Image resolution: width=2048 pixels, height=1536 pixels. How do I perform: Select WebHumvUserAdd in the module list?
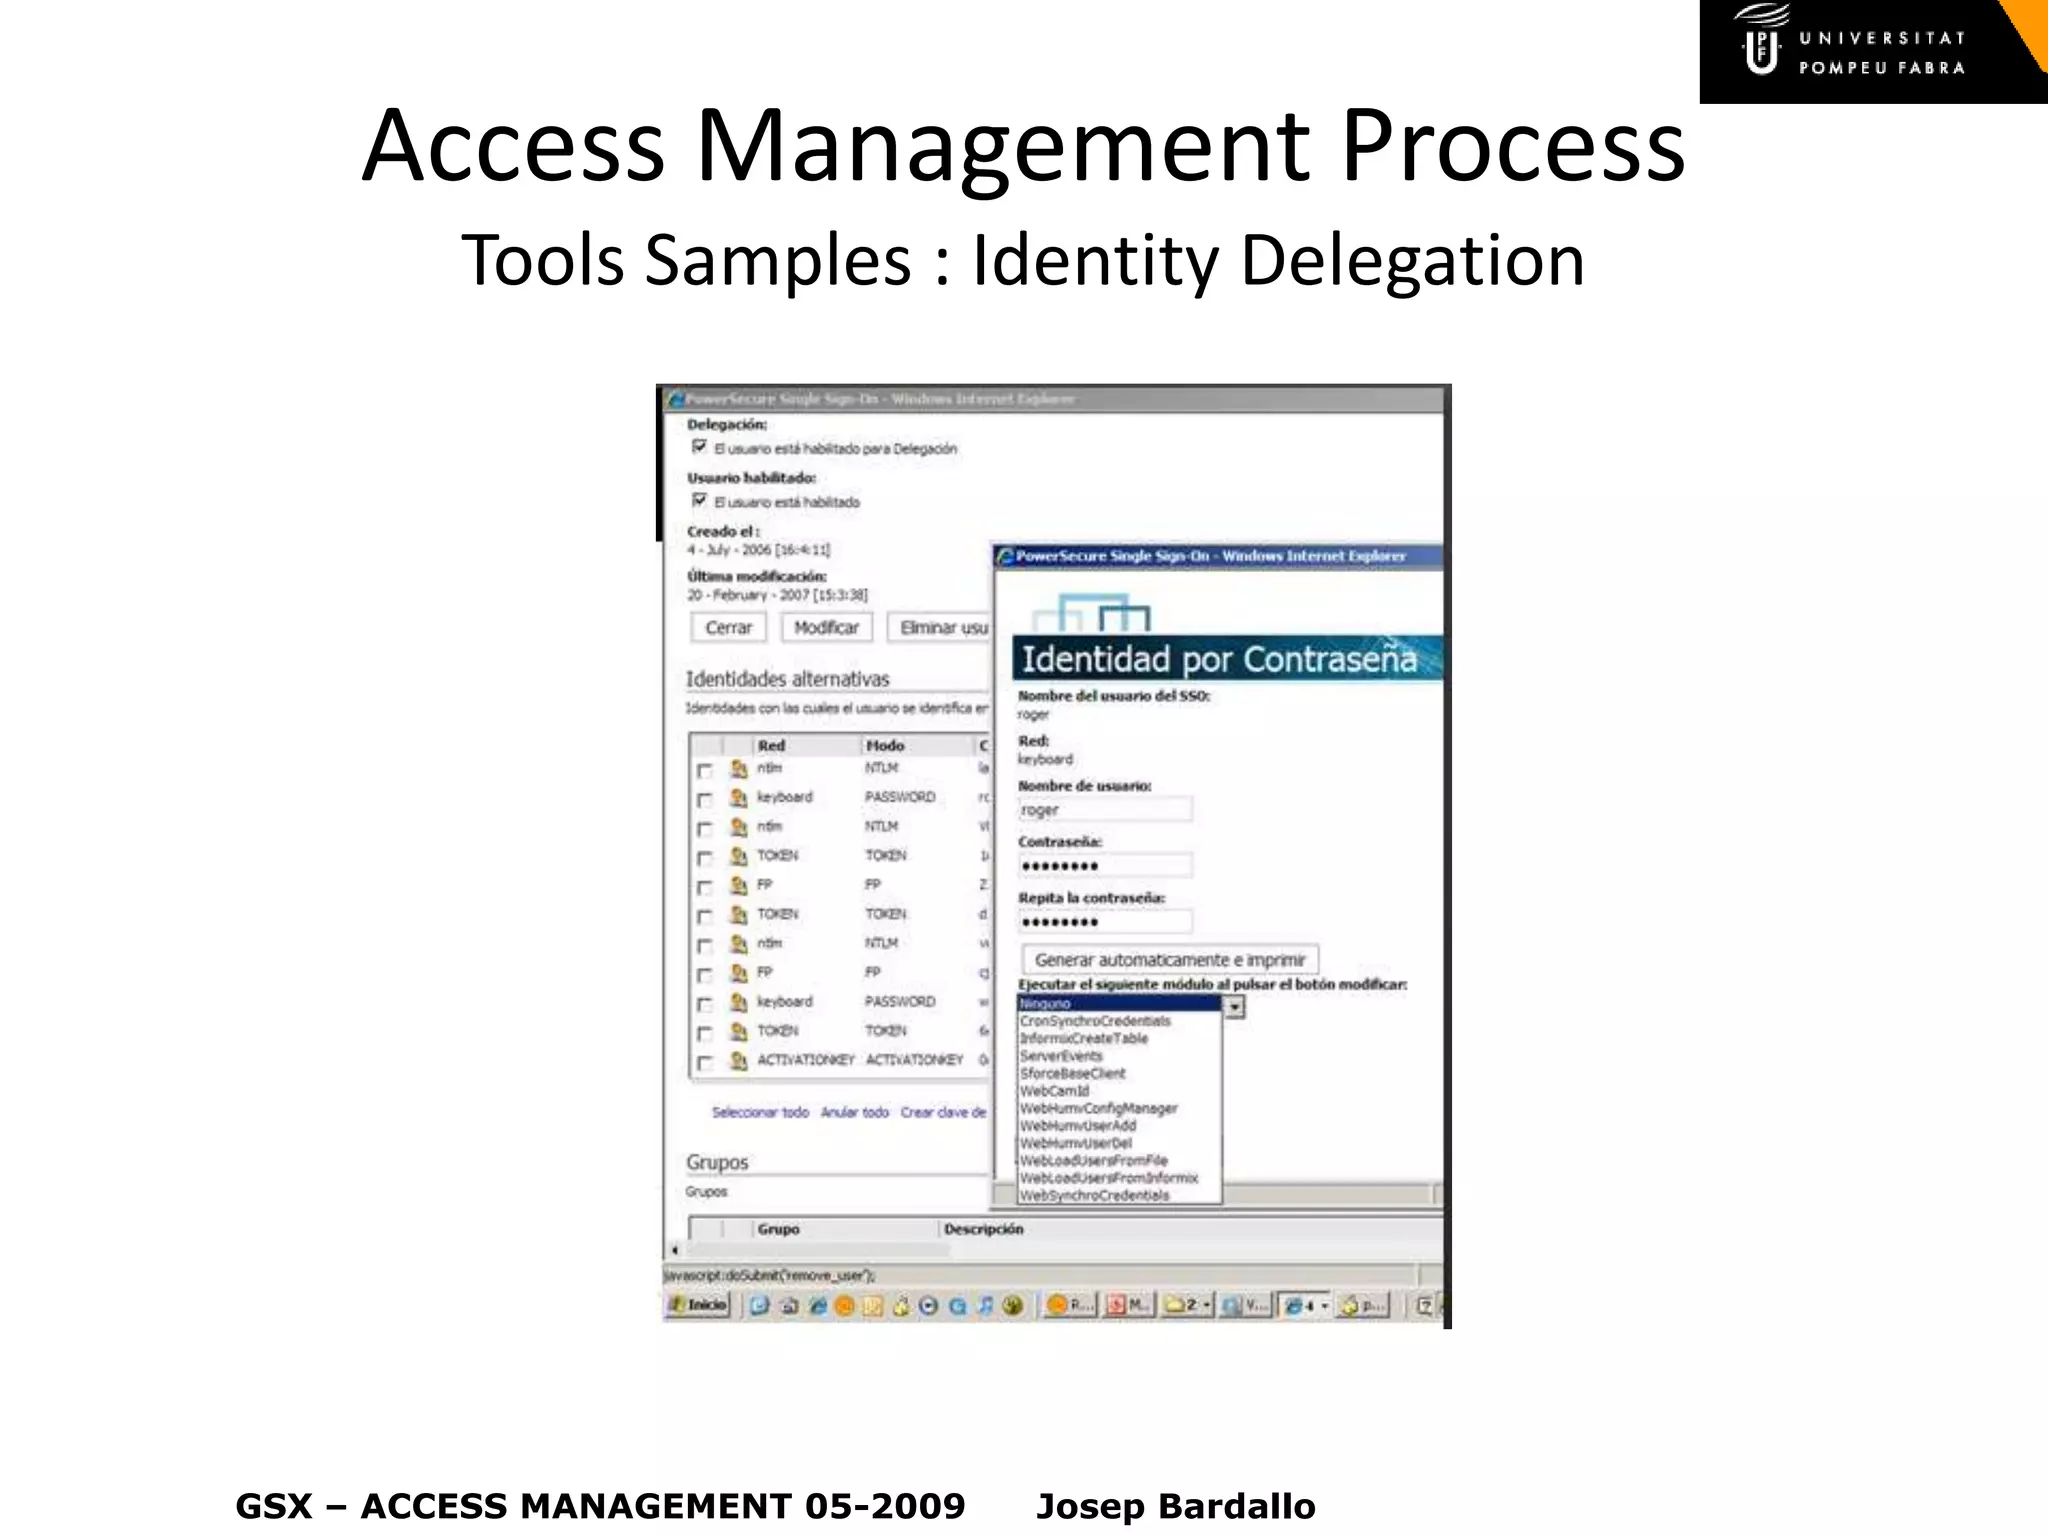[x=1119, y=1125]
